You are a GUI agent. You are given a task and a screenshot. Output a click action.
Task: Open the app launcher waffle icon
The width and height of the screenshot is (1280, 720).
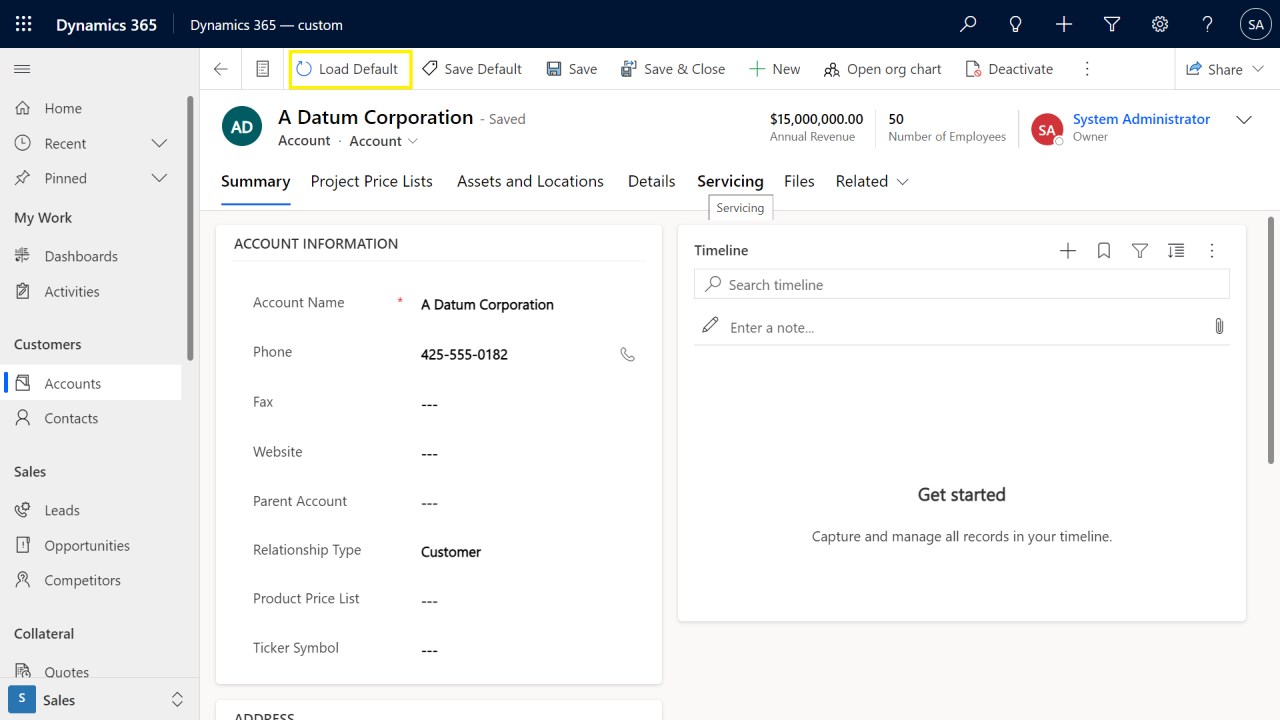coord(23,24)
